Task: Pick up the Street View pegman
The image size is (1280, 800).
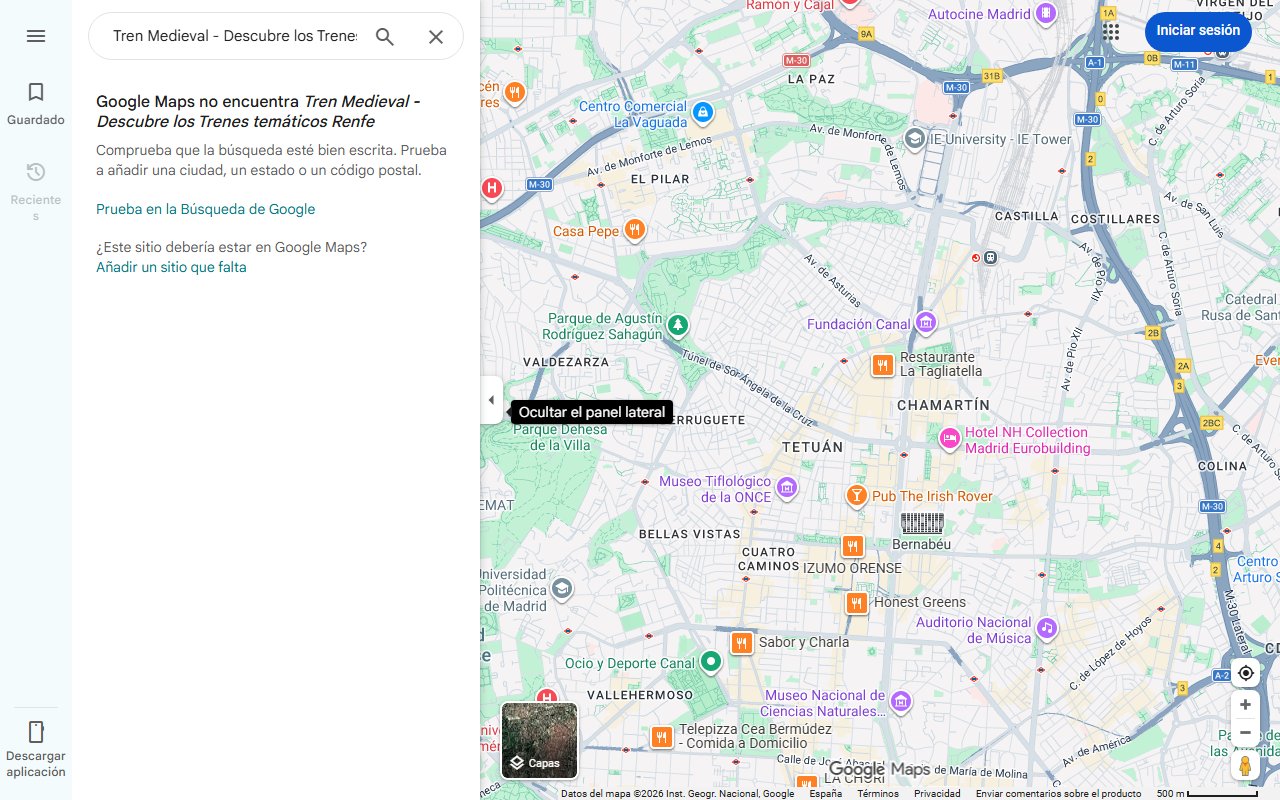Action: click(1245, 765)
